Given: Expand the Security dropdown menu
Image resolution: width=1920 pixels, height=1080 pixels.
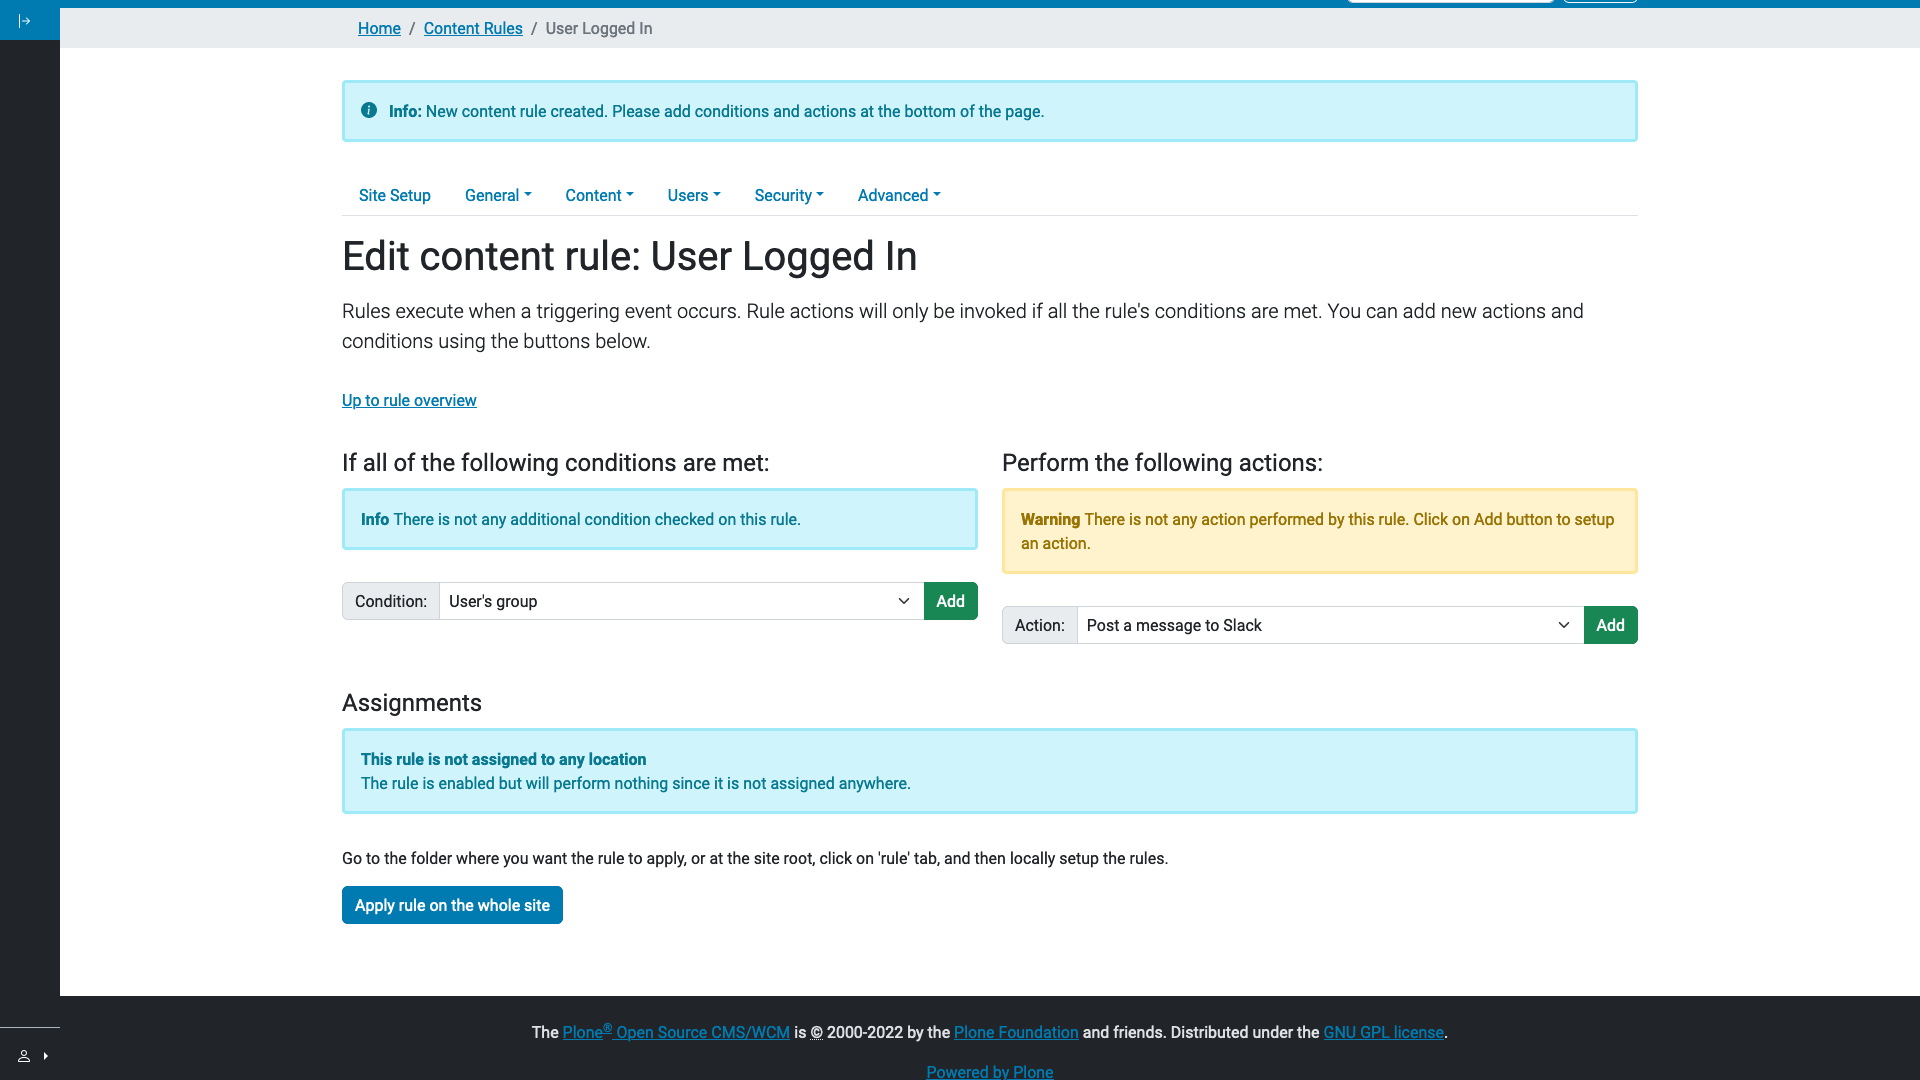Looking at the screenshot, I should 789,195.
